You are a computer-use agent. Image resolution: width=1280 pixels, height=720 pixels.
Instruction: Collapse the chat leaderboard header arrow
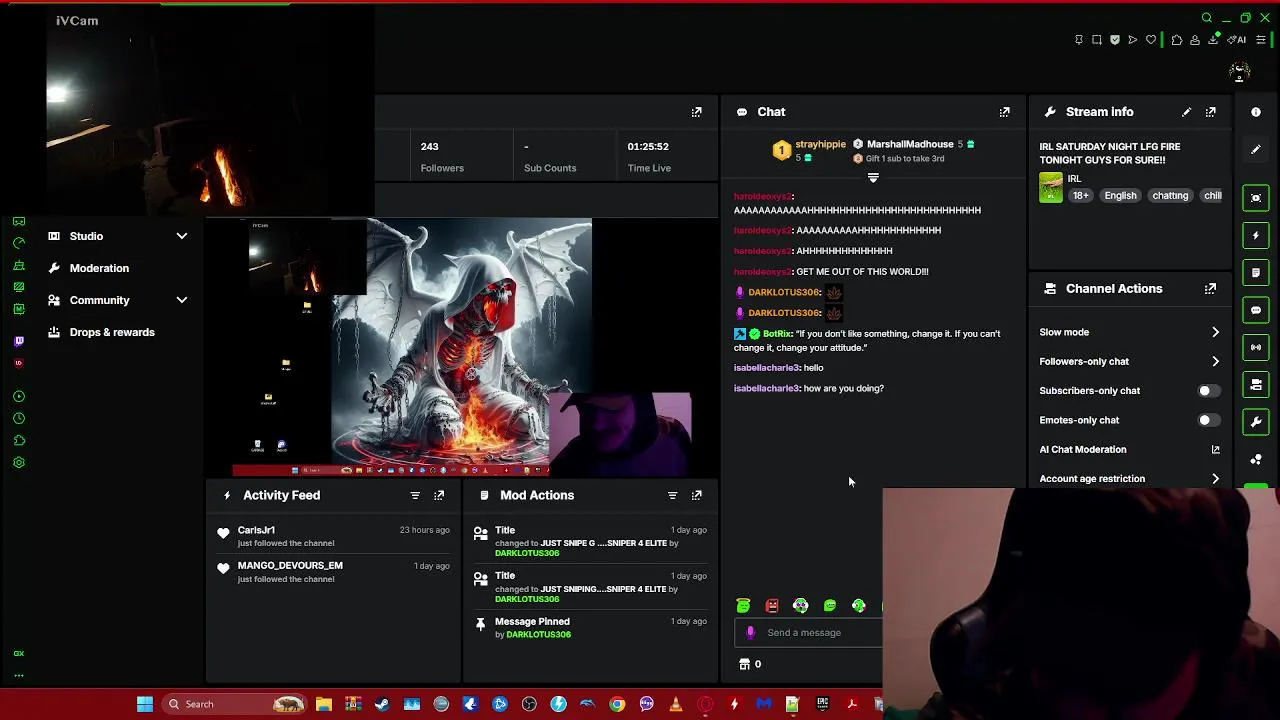coord(873,178)
